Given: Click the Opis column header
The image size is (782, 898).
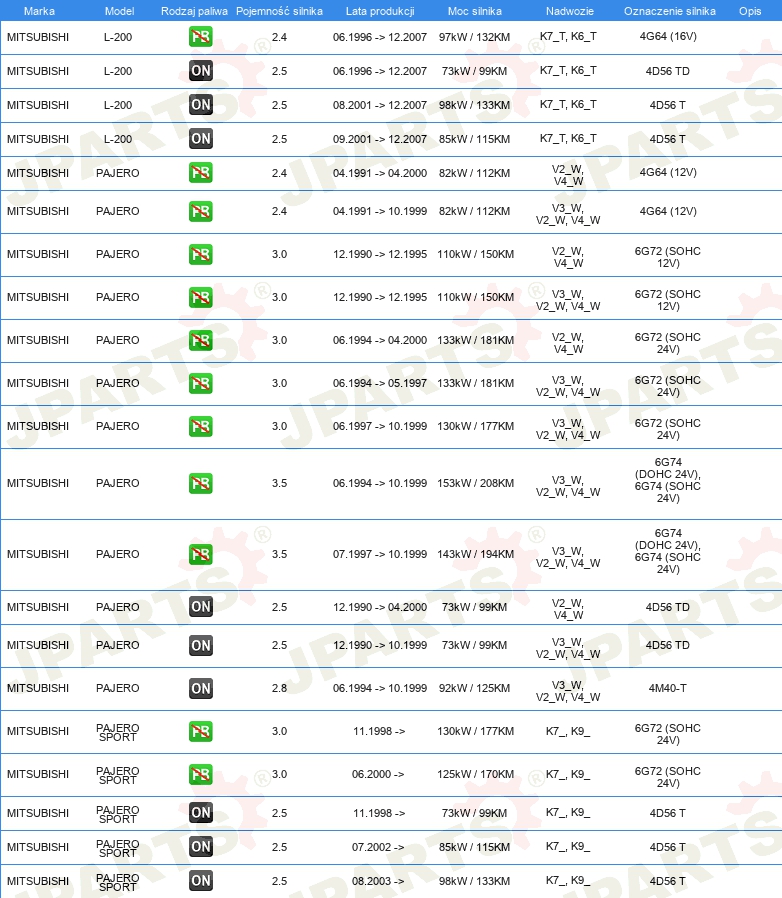Looking at the screenshot, I should pos(750,11).
